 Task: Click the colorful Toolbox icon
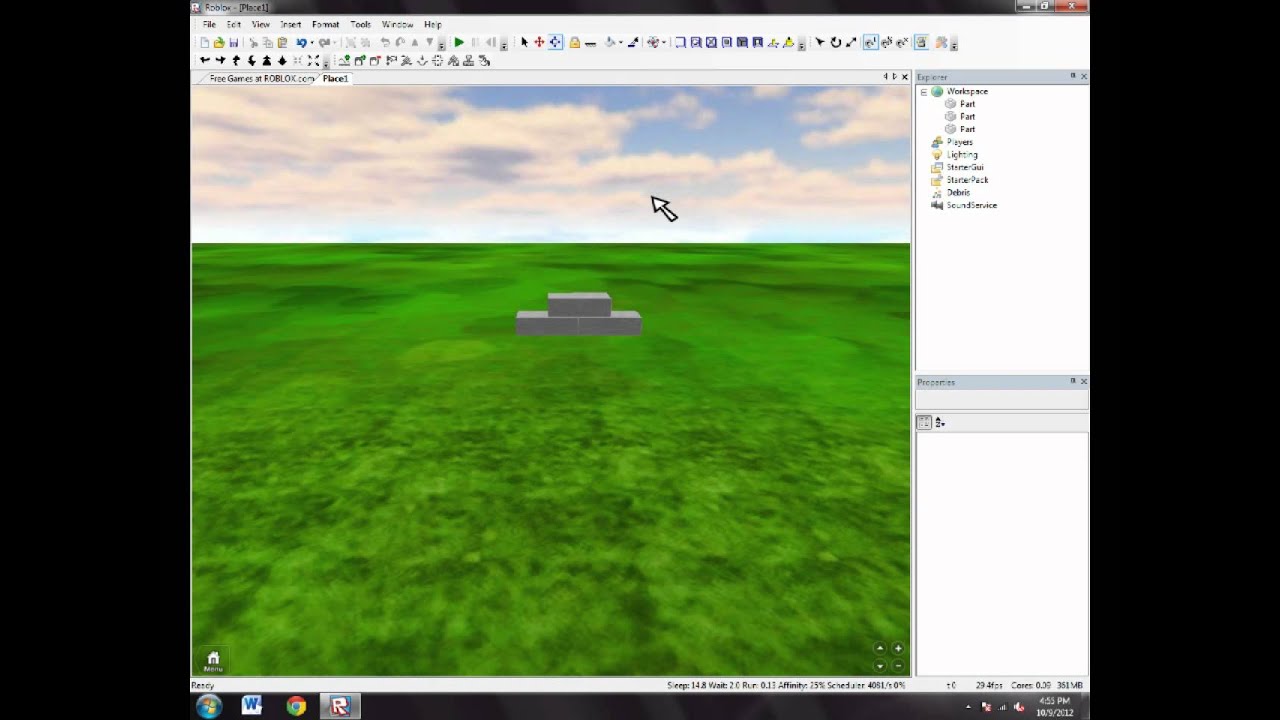click(x=941, y=43)
